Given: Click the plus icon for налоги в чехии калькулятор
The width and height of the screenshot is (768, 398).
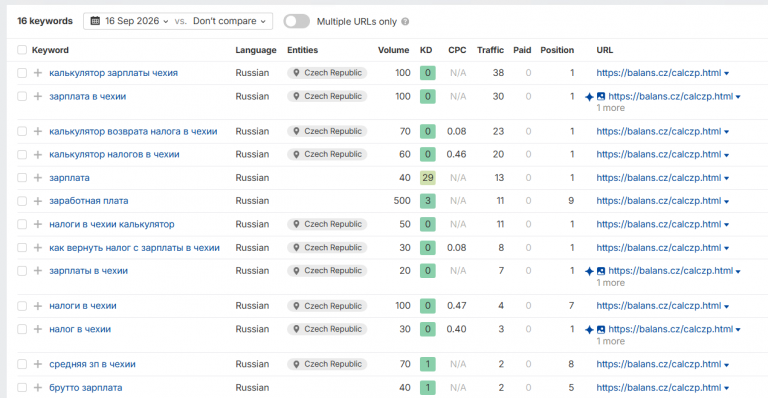Looking at the screenshot, I should tap(38, 224).
